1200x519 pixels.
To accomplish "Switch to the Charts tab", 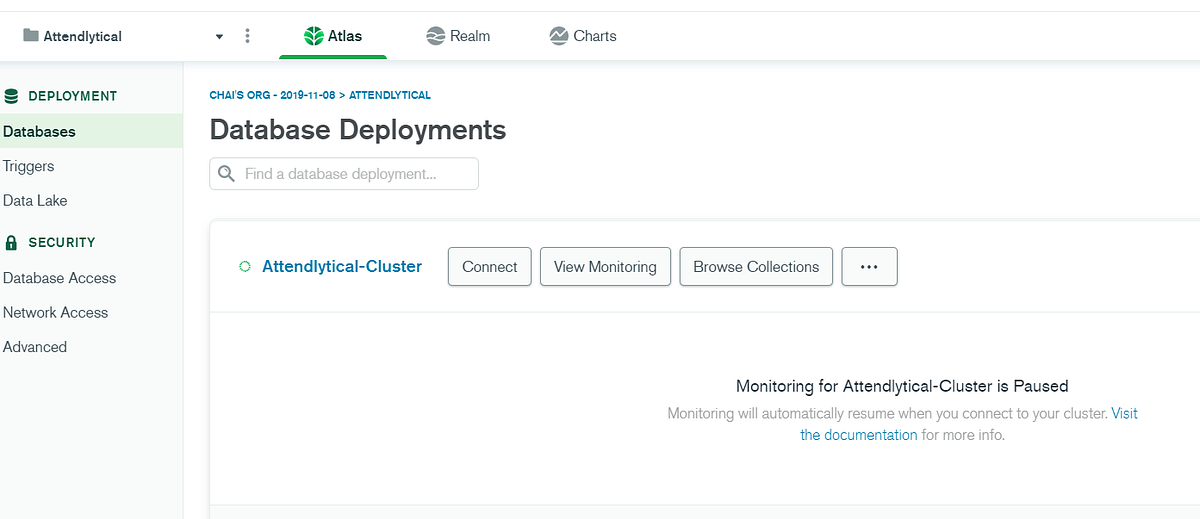I will pos(583,36).
